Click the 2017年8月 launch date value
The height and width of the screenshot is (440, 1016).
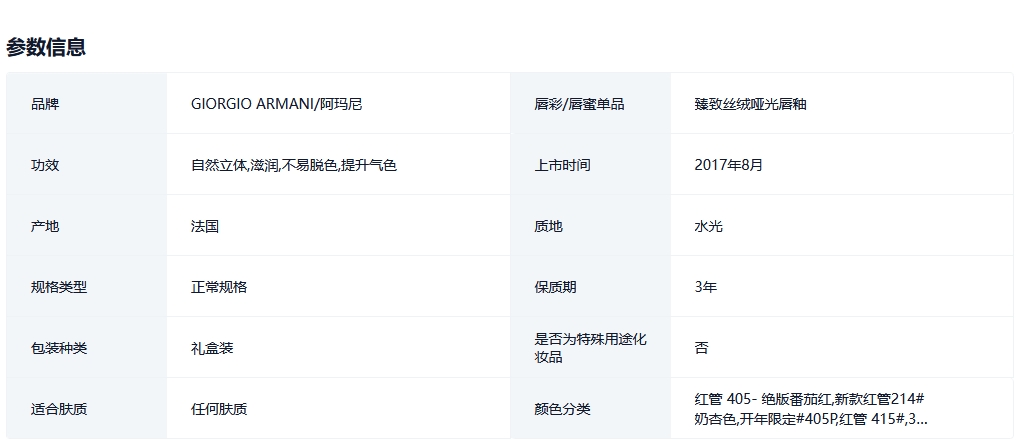click(x=728, y=165)
